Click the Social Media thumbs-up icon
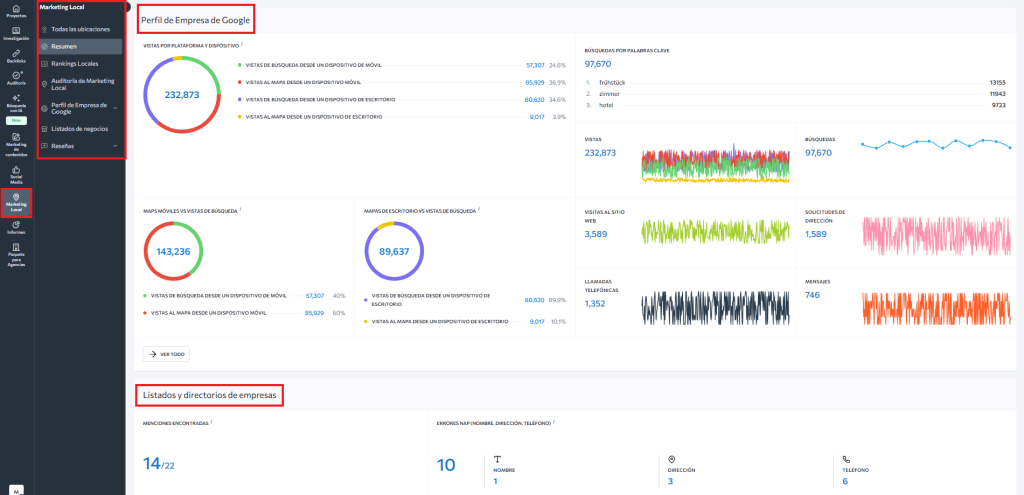The width and height of the screenshot is (1024, 495). pos(16,174)
